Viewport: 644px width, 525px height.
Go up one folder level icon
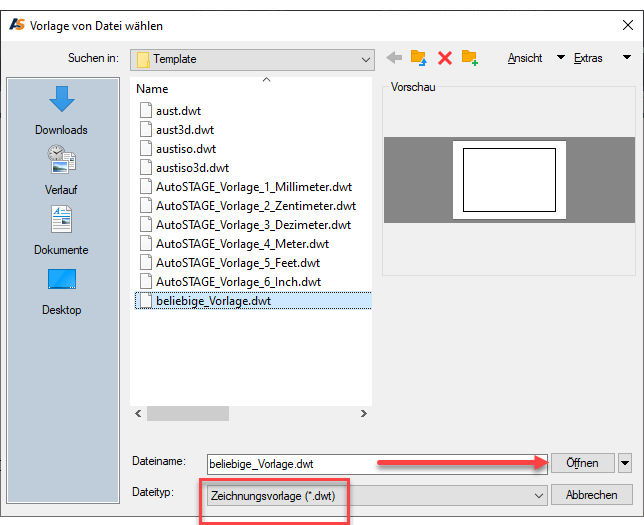419,58
